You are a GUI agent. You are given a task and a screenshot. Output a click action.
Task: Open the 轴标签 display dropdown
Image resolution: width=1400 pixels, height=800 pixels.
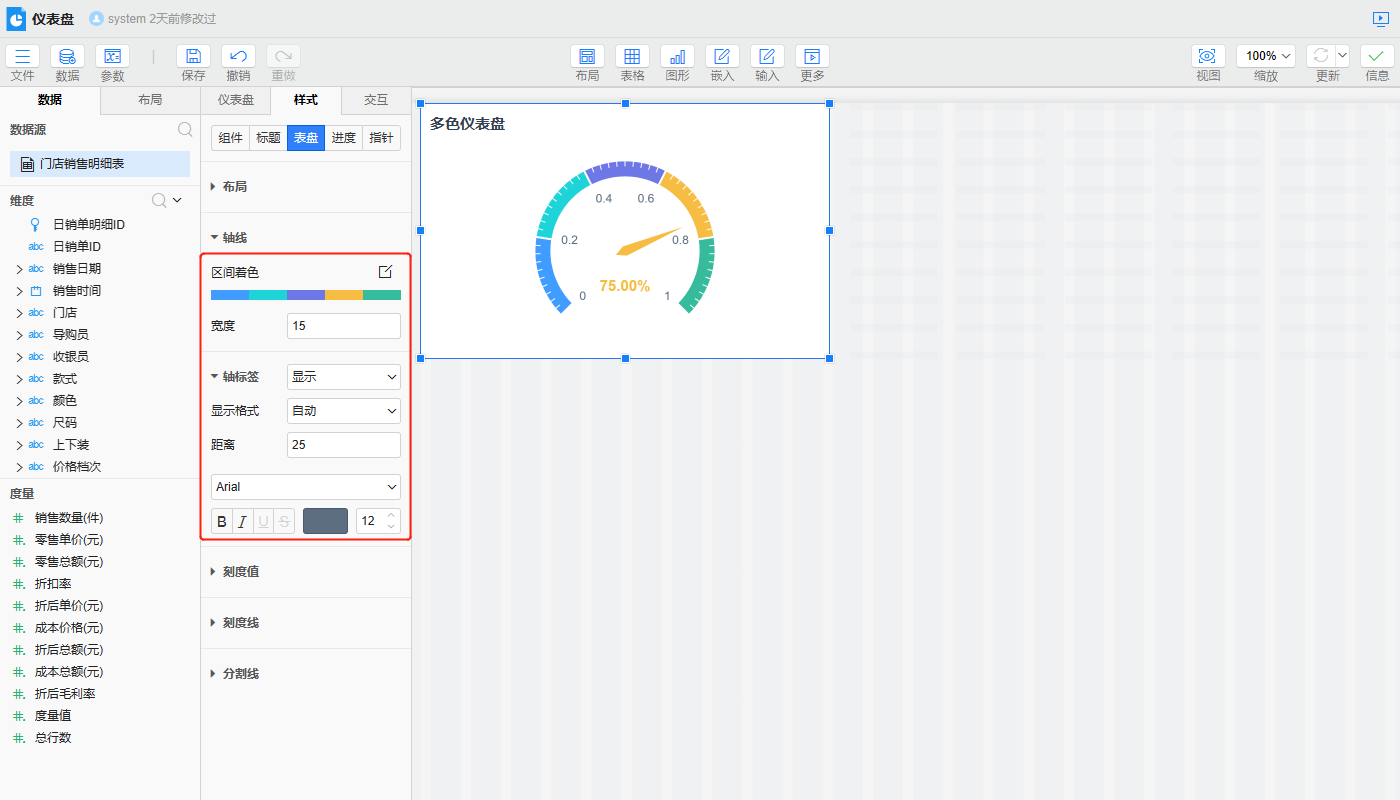(343, 377)
